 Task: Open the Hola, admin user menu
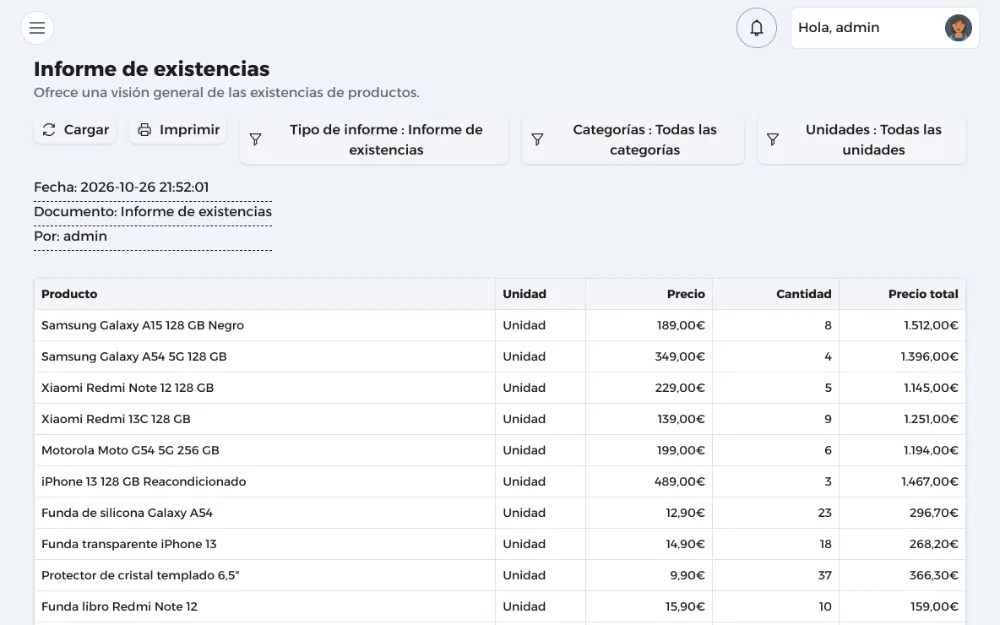click(x=885, y=28)
